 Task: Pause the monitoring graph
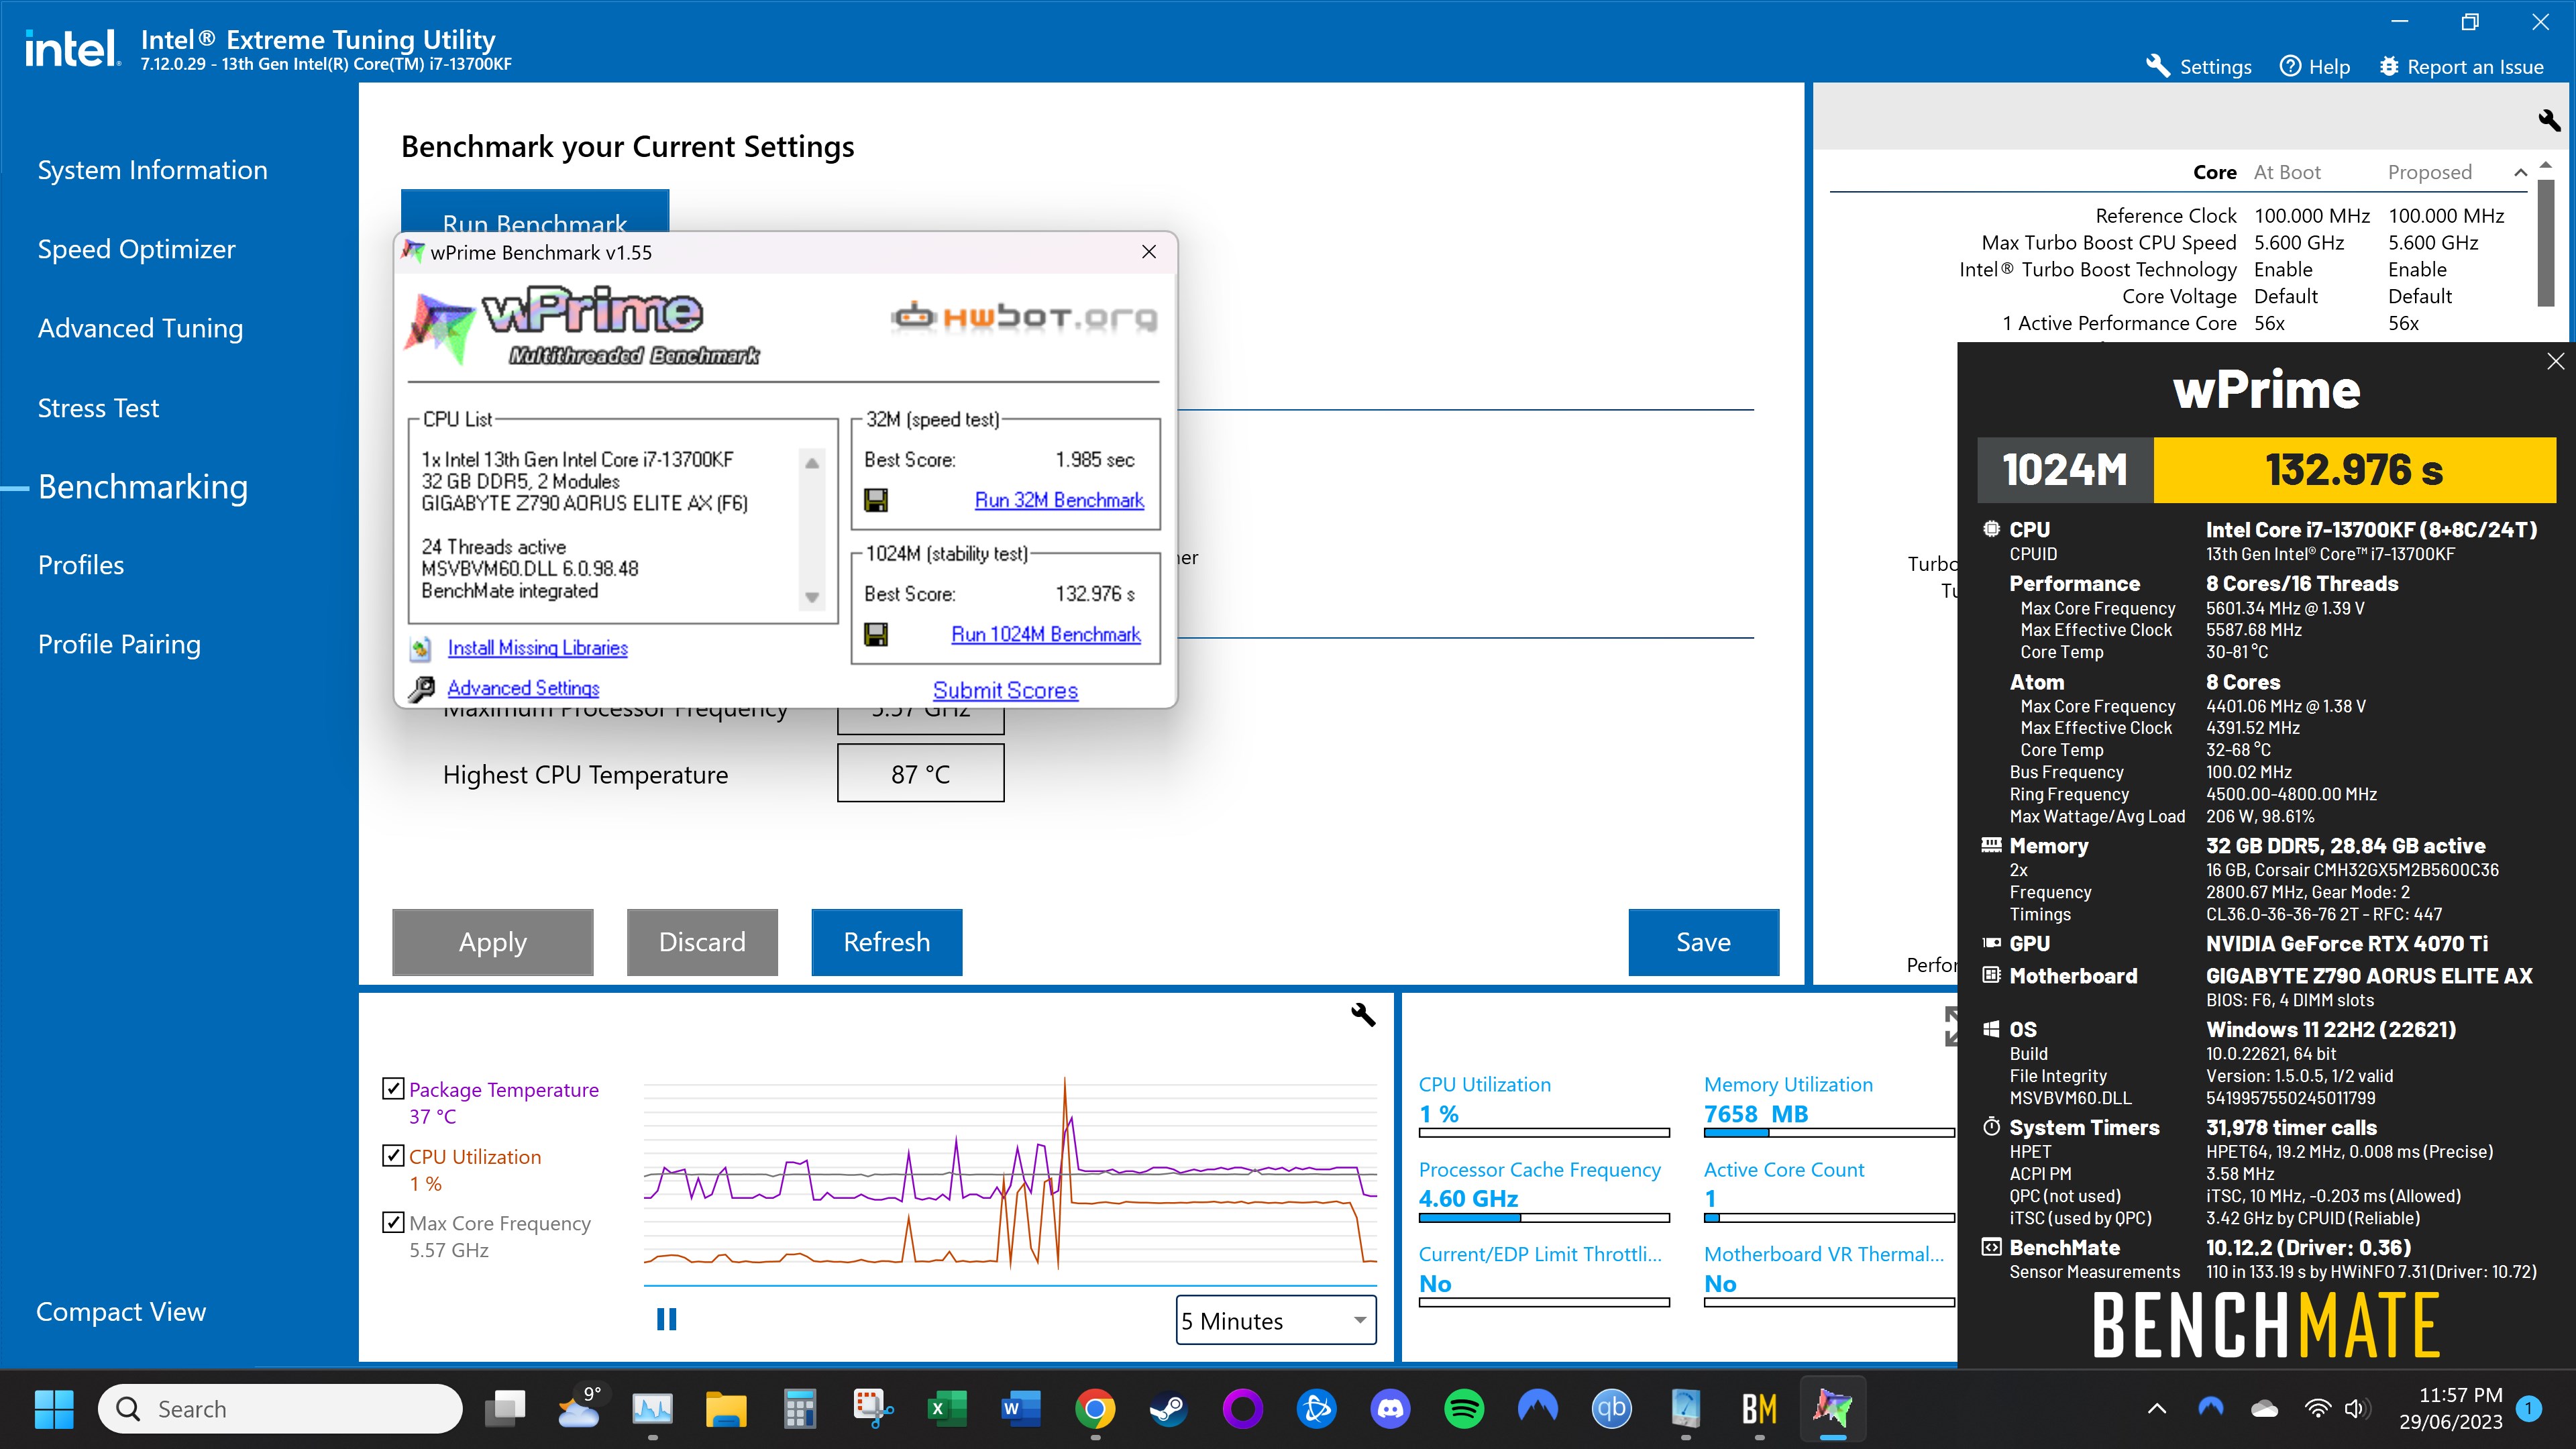pos(666,1320)
